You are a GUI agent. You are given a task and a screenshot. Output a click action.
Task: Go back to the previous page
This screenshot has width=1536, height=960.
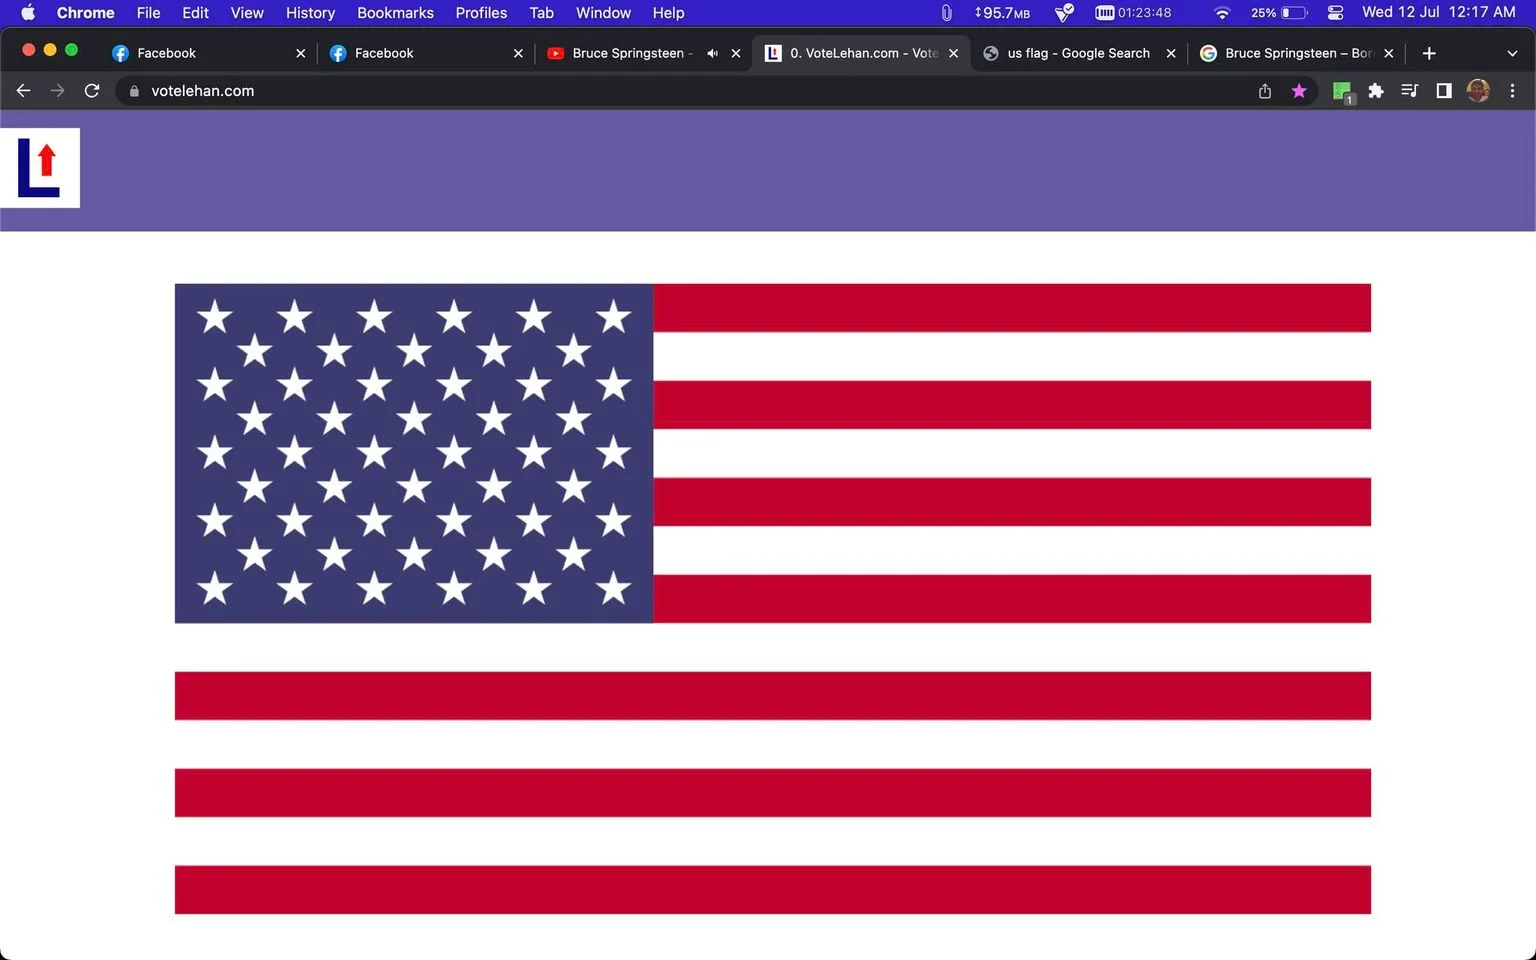point(24,91)
